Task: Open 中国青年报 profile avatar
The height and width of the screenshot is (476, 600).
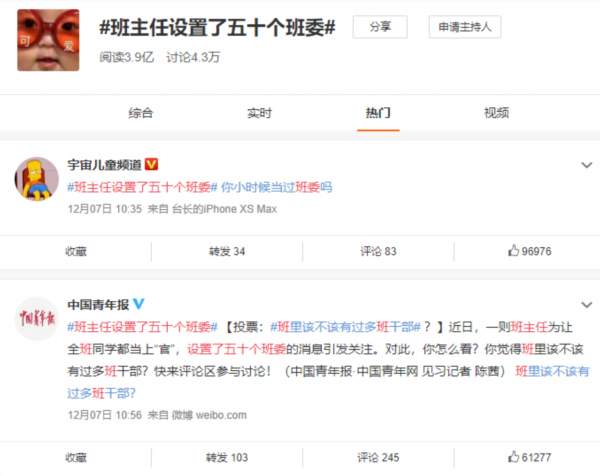Action: pos(37,319)
